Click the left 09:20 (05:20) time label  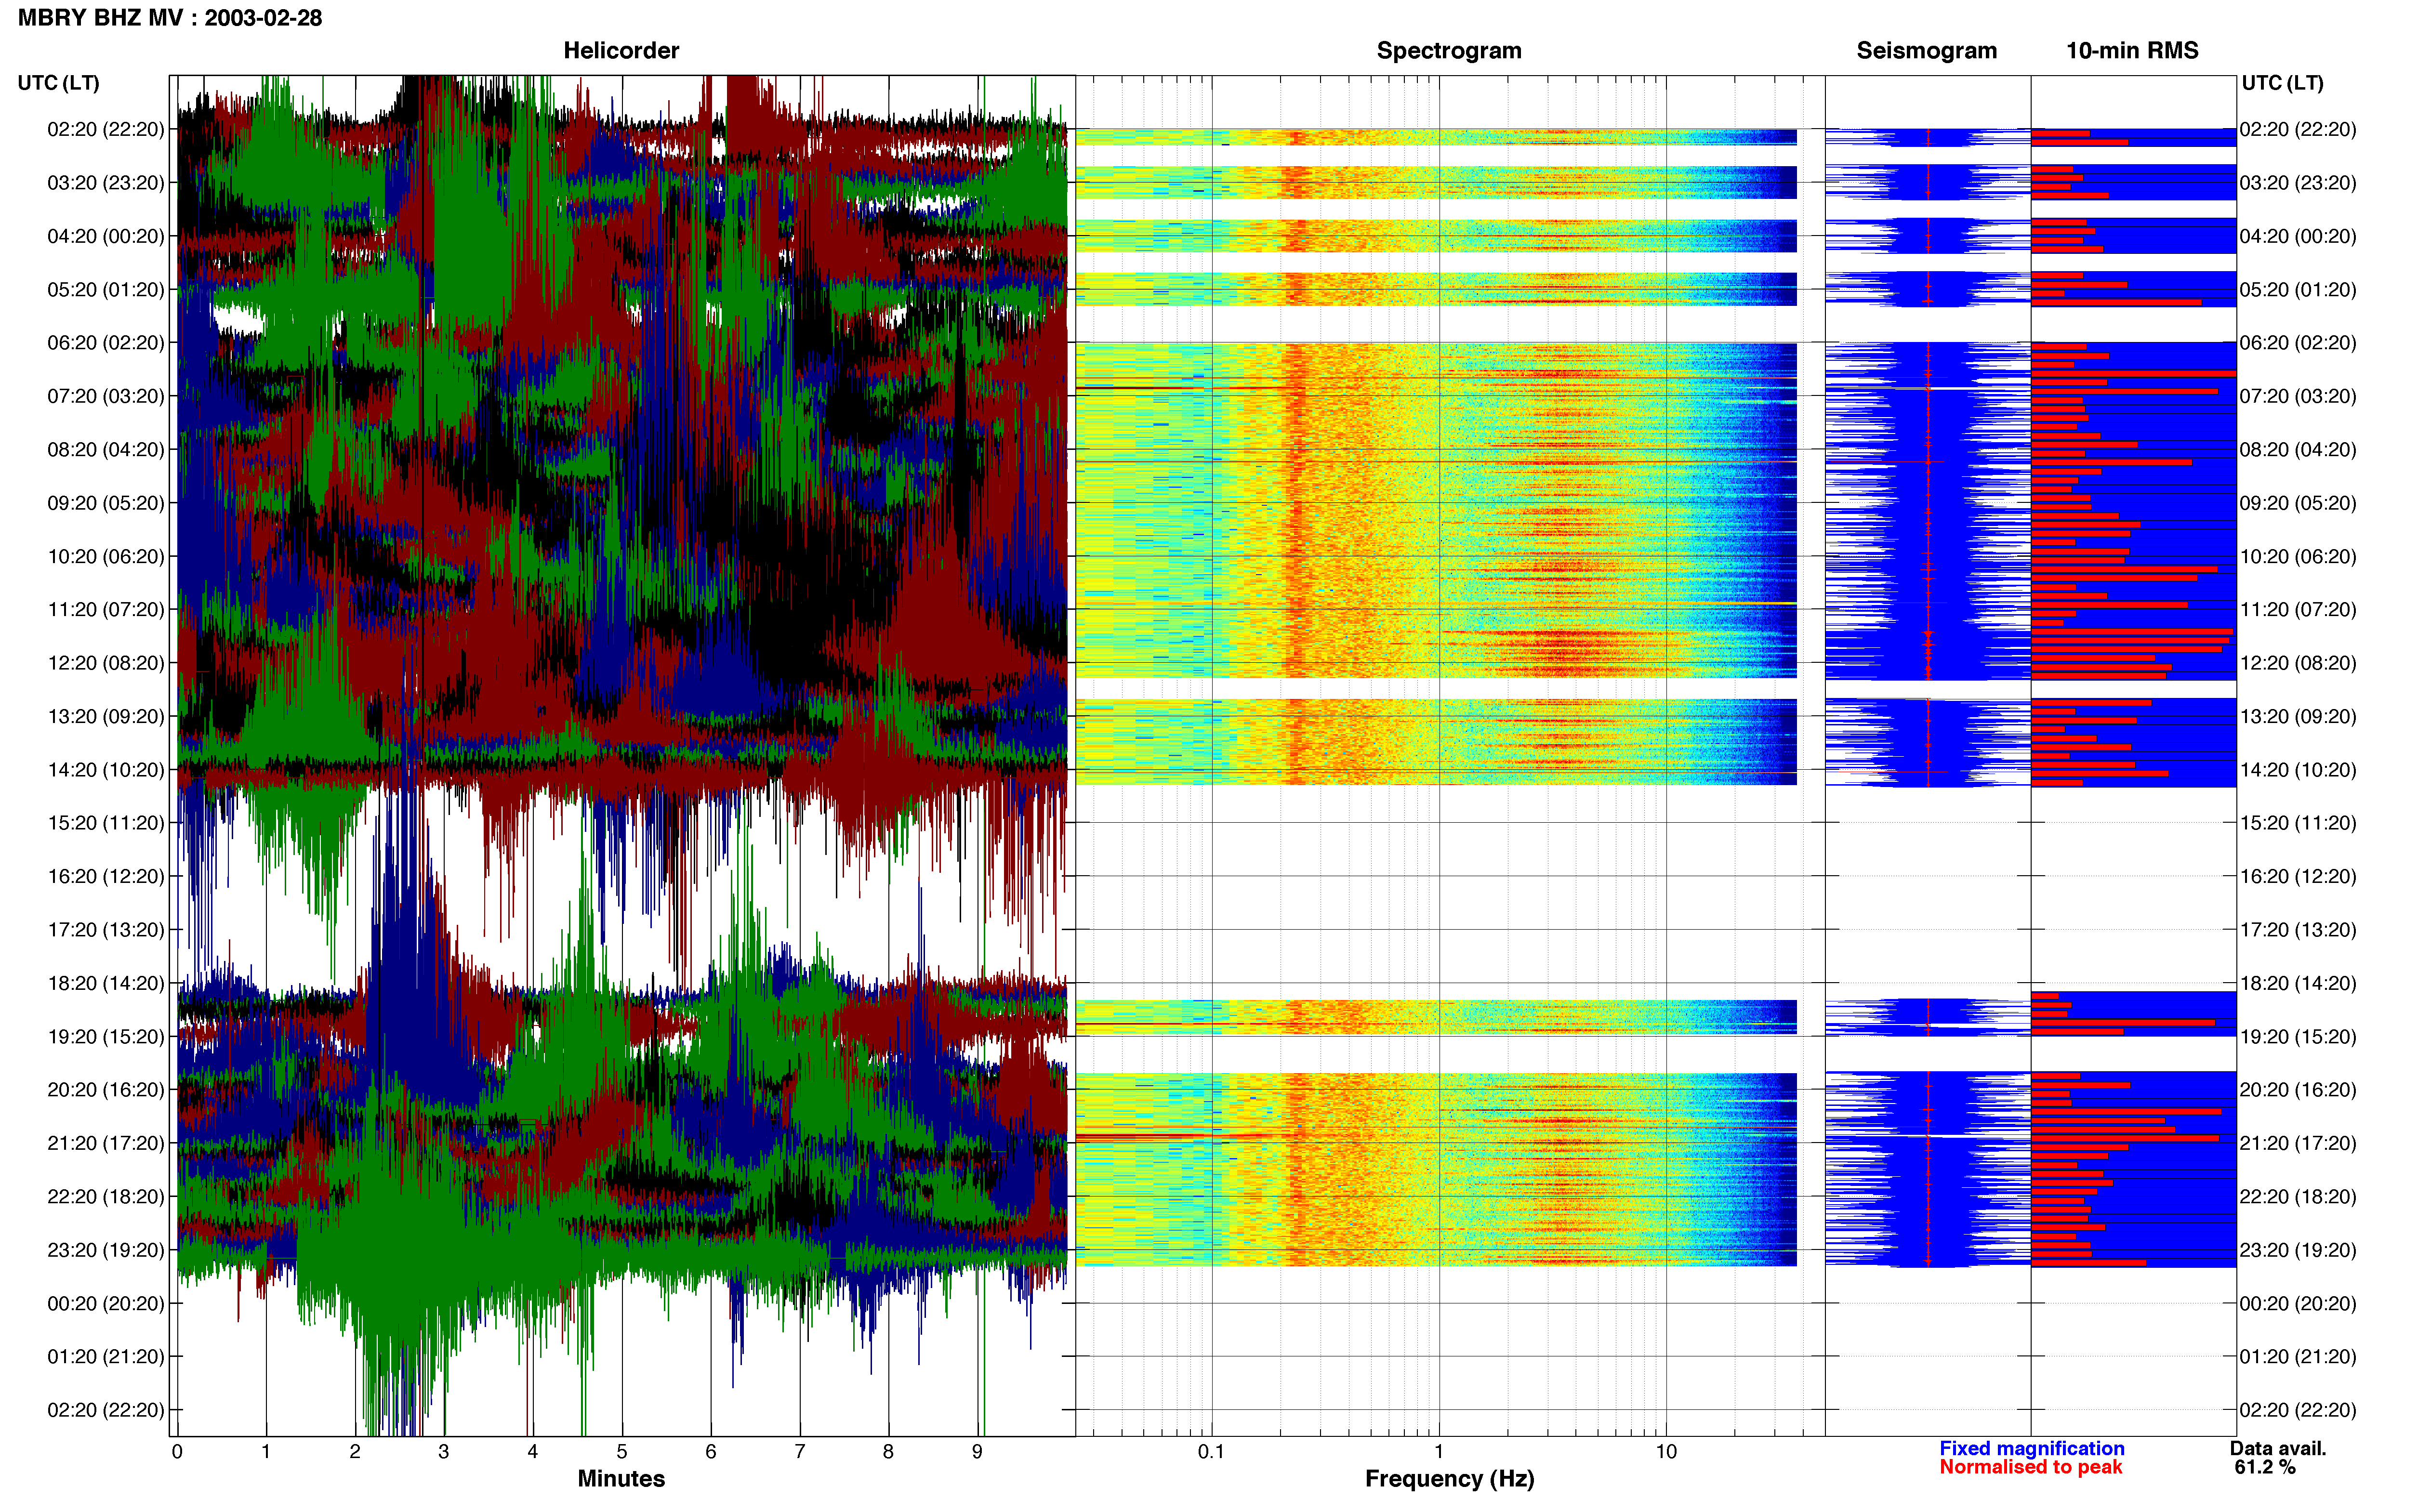[x=106, y=503]
